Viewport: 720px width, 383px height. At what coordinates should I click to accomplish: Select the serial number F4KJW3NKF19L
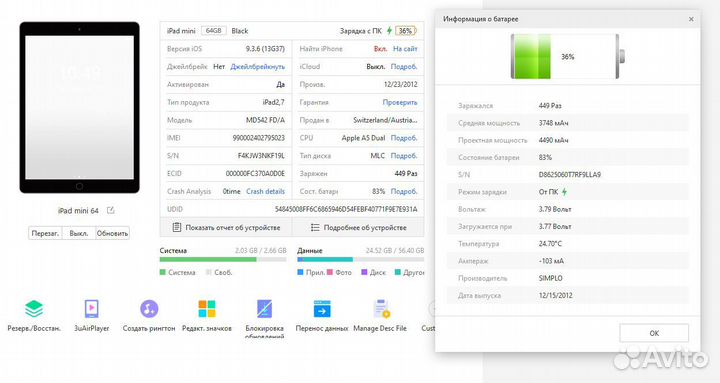pyautogui.click(x=261, y=156)
